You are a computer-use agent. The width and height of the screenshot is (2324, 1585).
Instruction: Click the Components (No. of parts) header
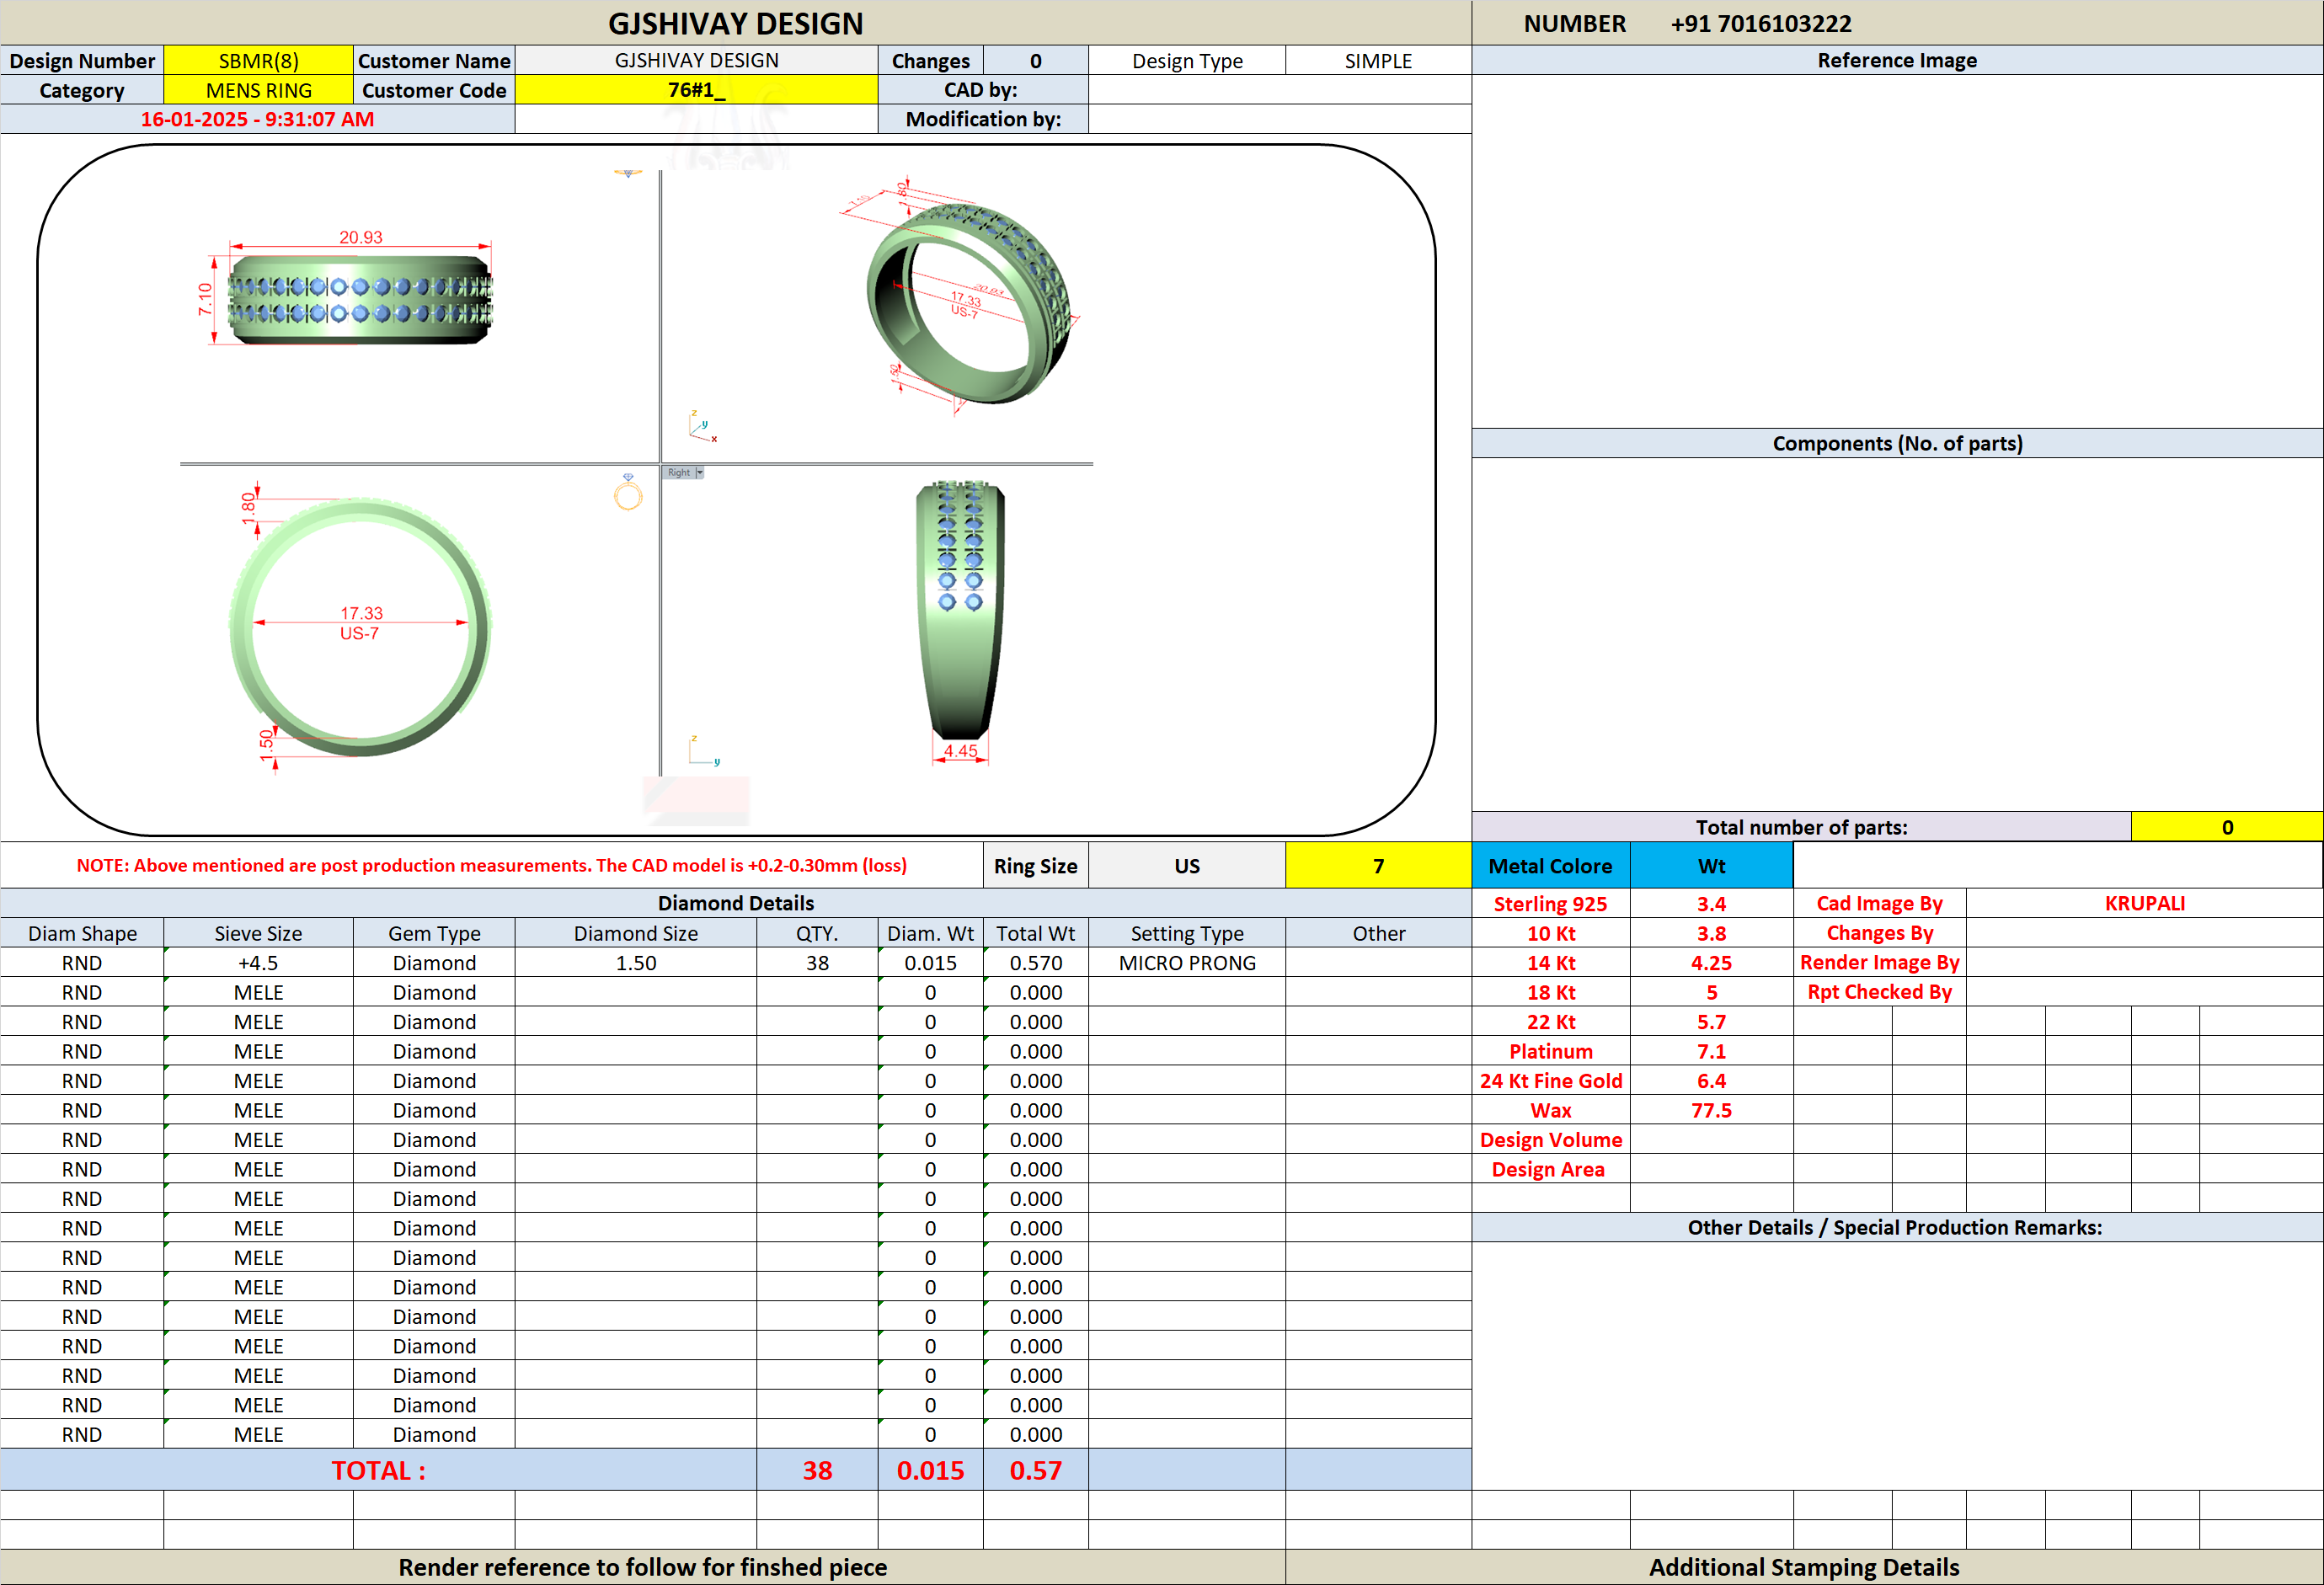point(1897,443)
